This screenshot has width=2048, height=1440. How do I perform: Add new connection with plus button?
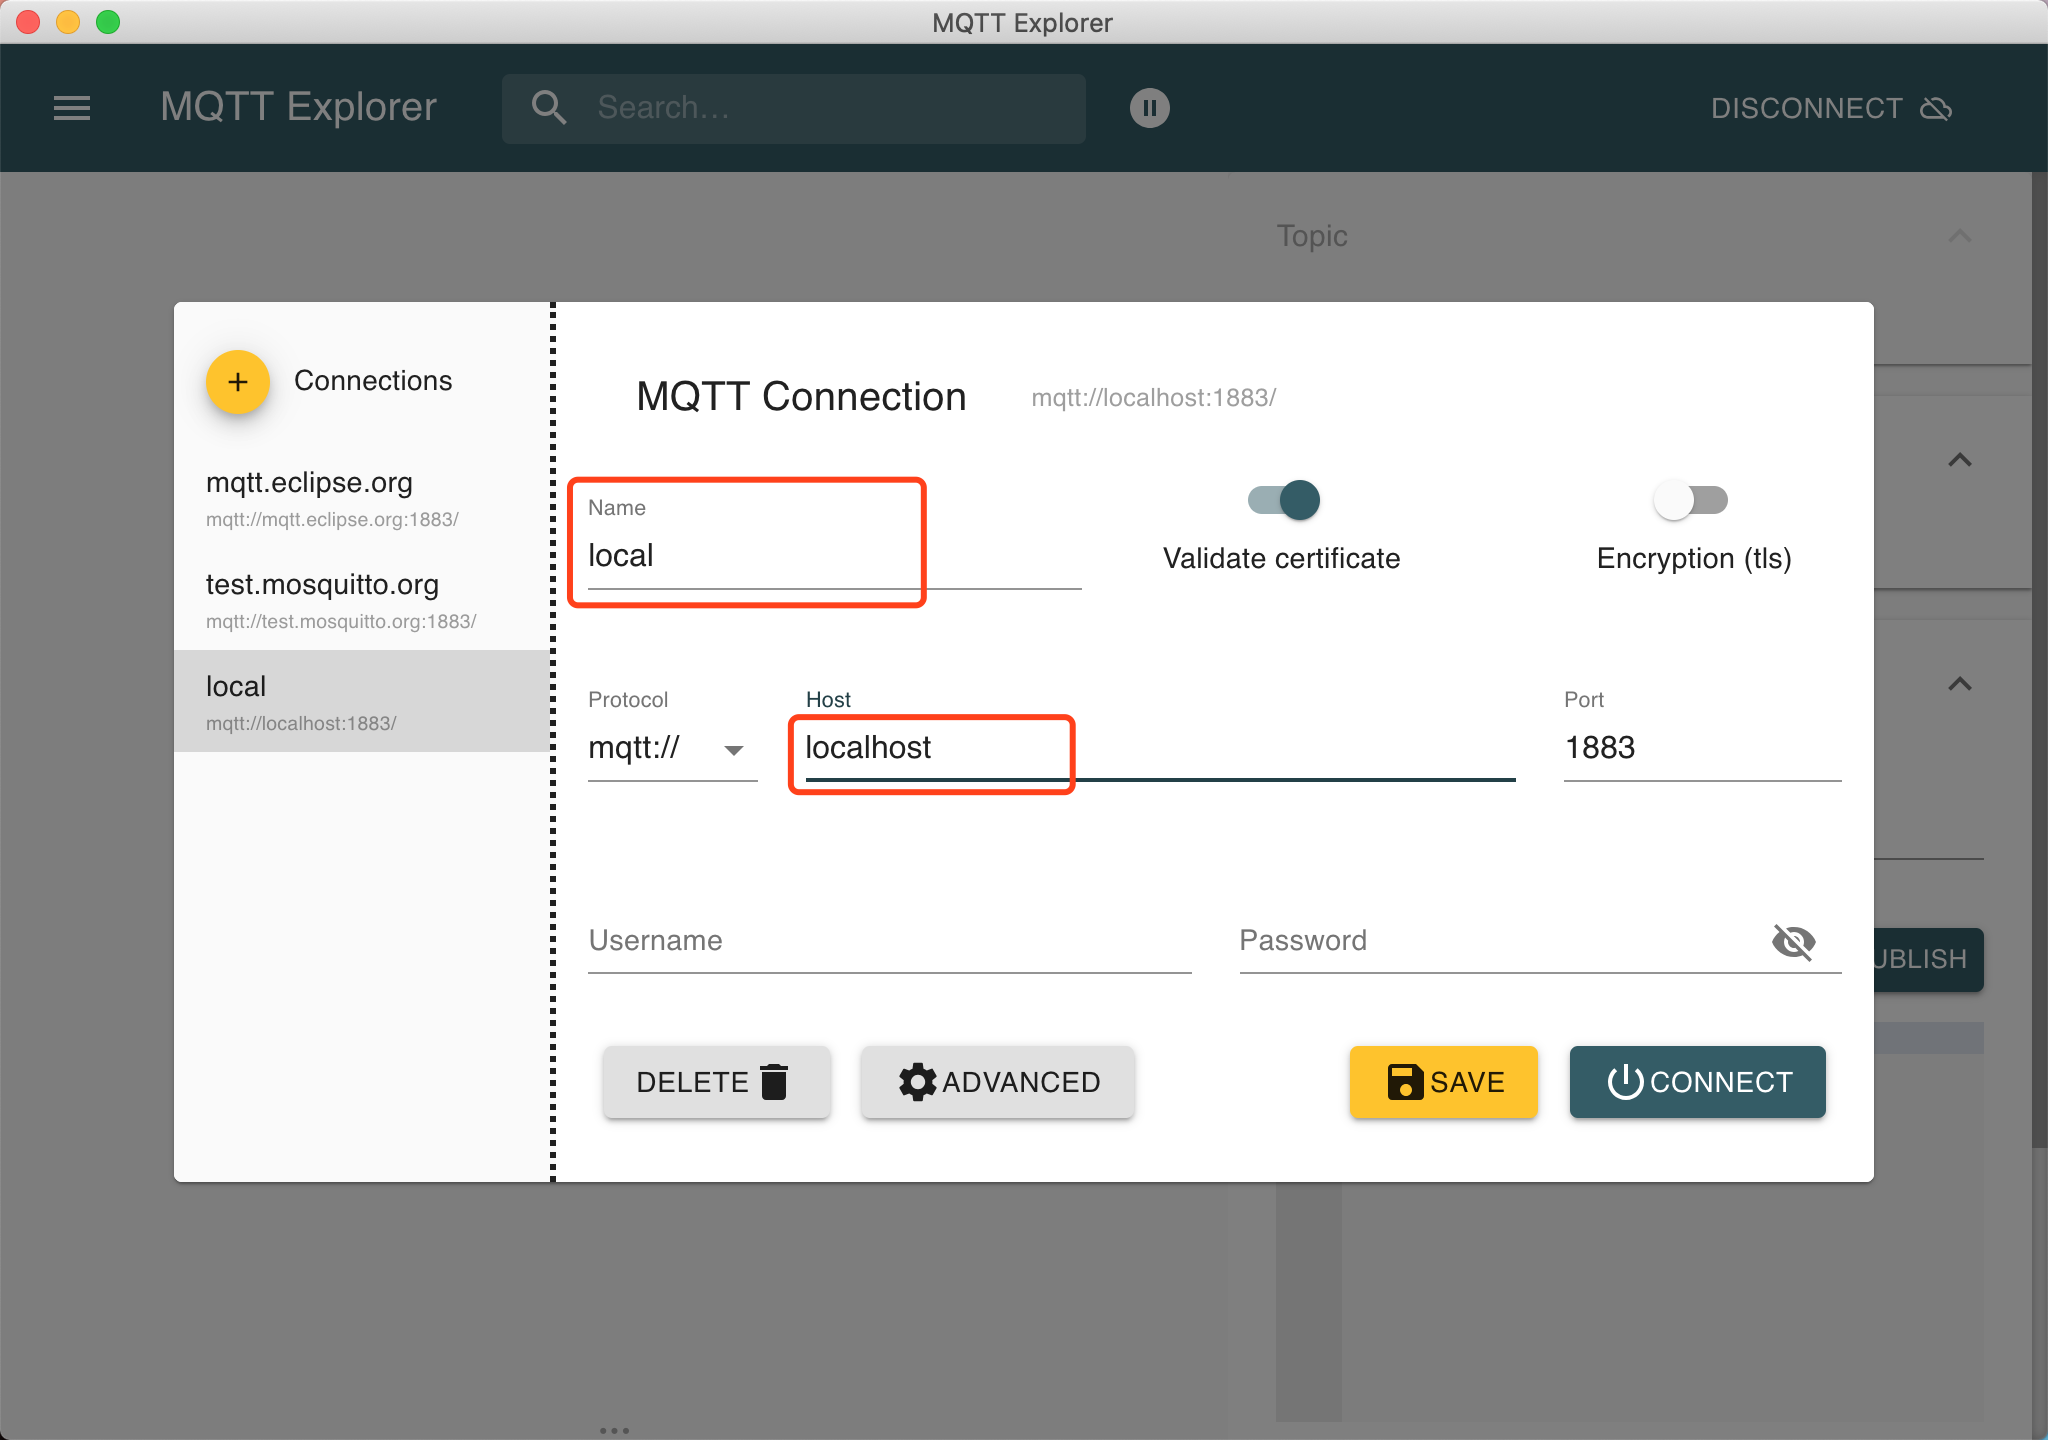click(x=237, y=382)
